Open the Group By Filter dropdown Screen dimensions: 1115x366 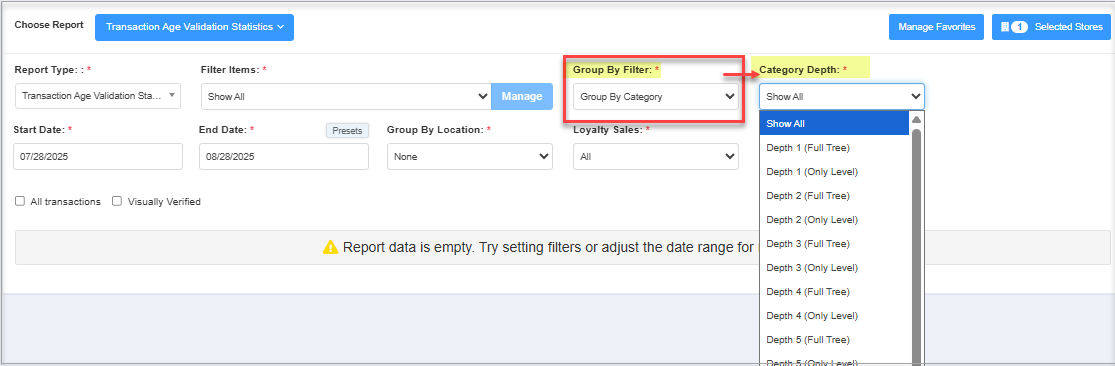tap(656, 97)
